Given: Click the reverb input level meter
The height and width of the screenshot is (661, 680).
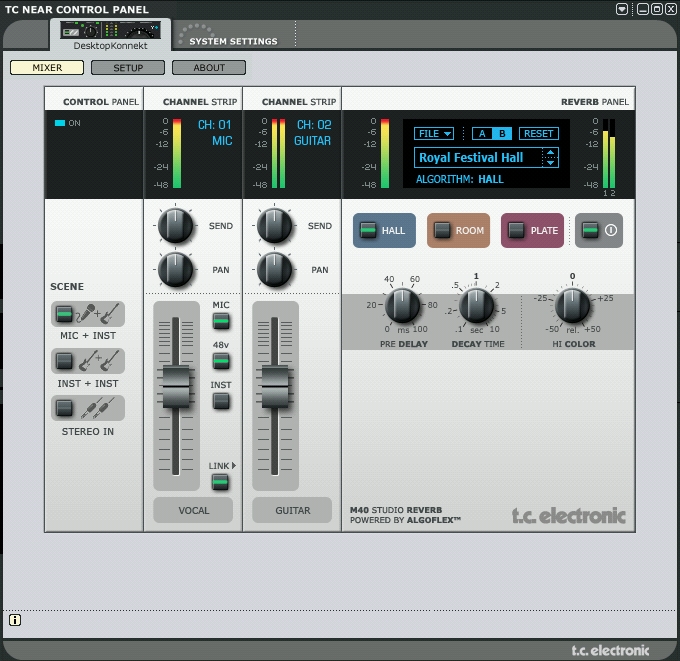Looking at the screenshot, I should tap(385, 153).
